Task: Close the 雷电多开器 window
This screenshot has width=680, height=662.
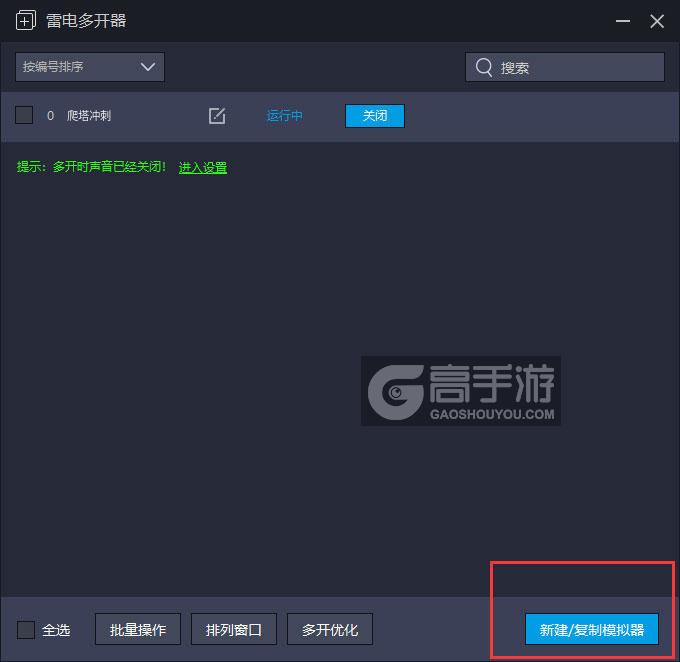Action: click(657, 21)
